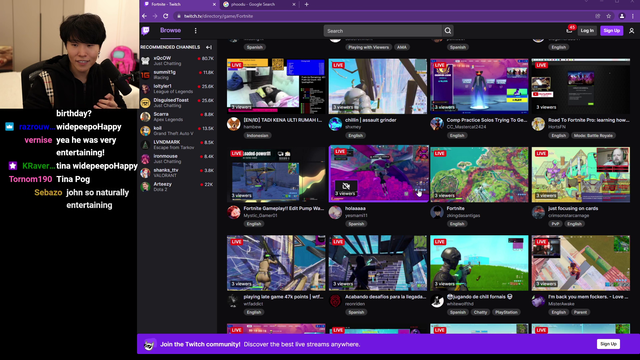Open shanks_ttv channel in sidebar
The image size is (640, 360).
point(177,173)
